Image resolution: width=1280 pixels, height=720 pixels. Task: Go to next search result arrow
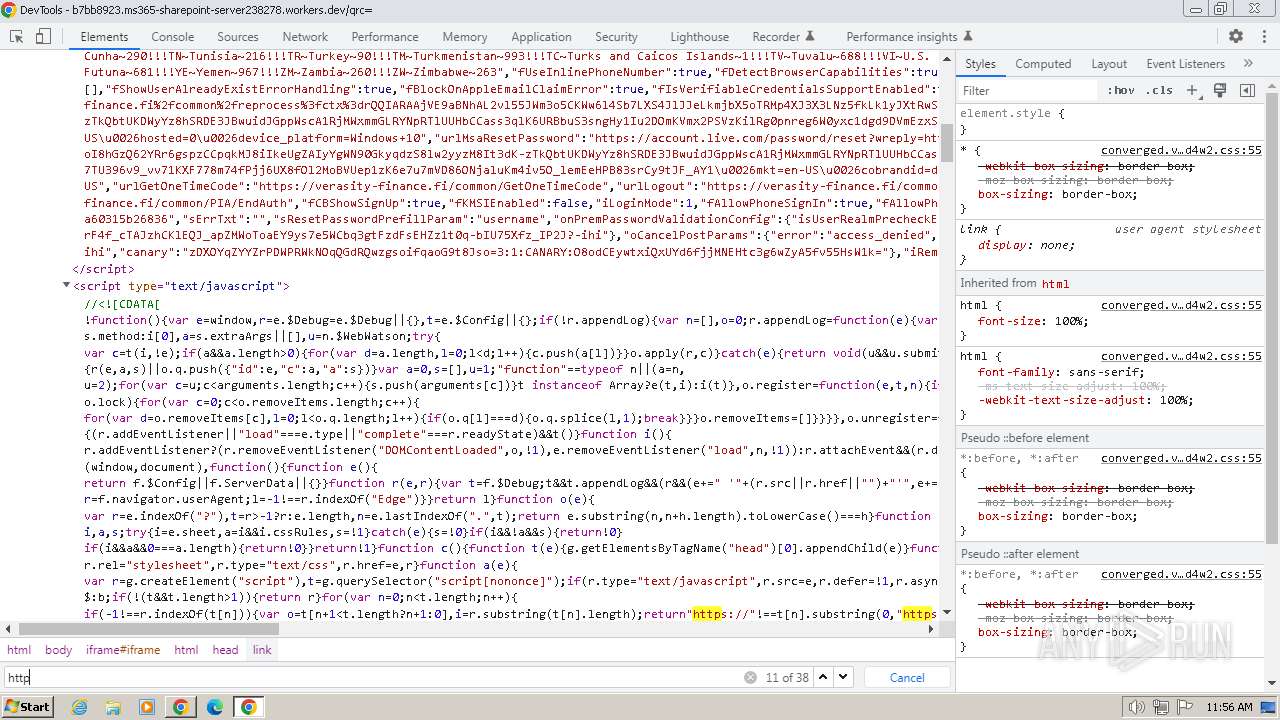(x=843, y=677)
